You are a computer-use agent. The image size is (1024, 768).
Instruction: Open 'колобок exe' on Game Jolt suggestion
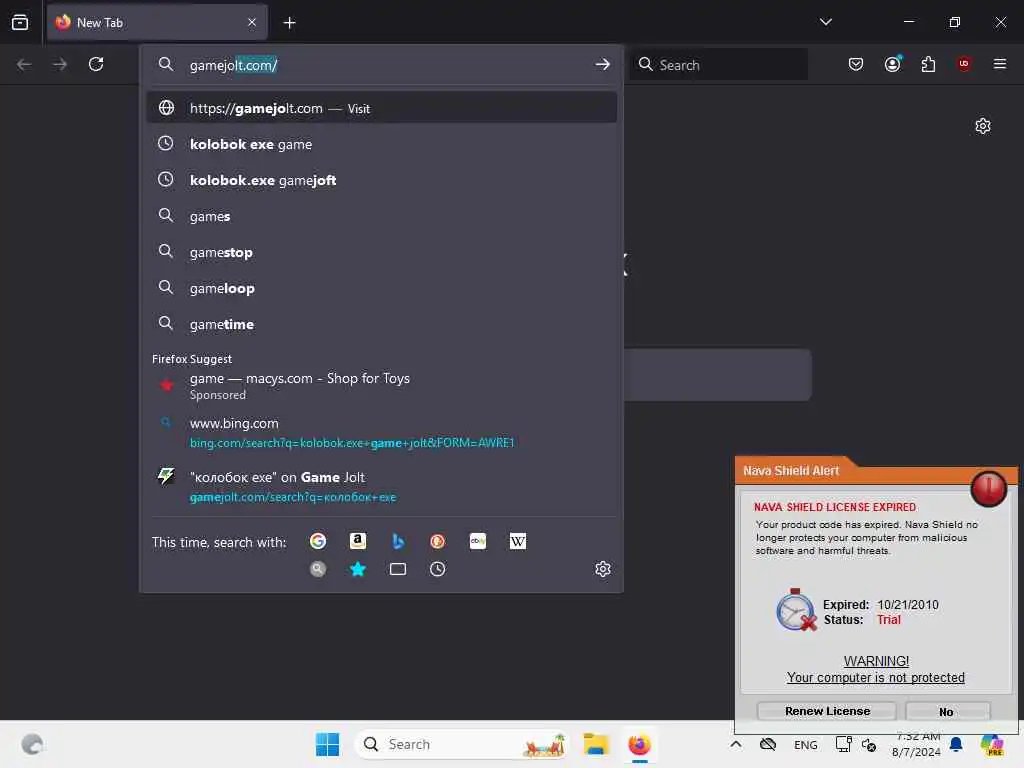[382, 487]
